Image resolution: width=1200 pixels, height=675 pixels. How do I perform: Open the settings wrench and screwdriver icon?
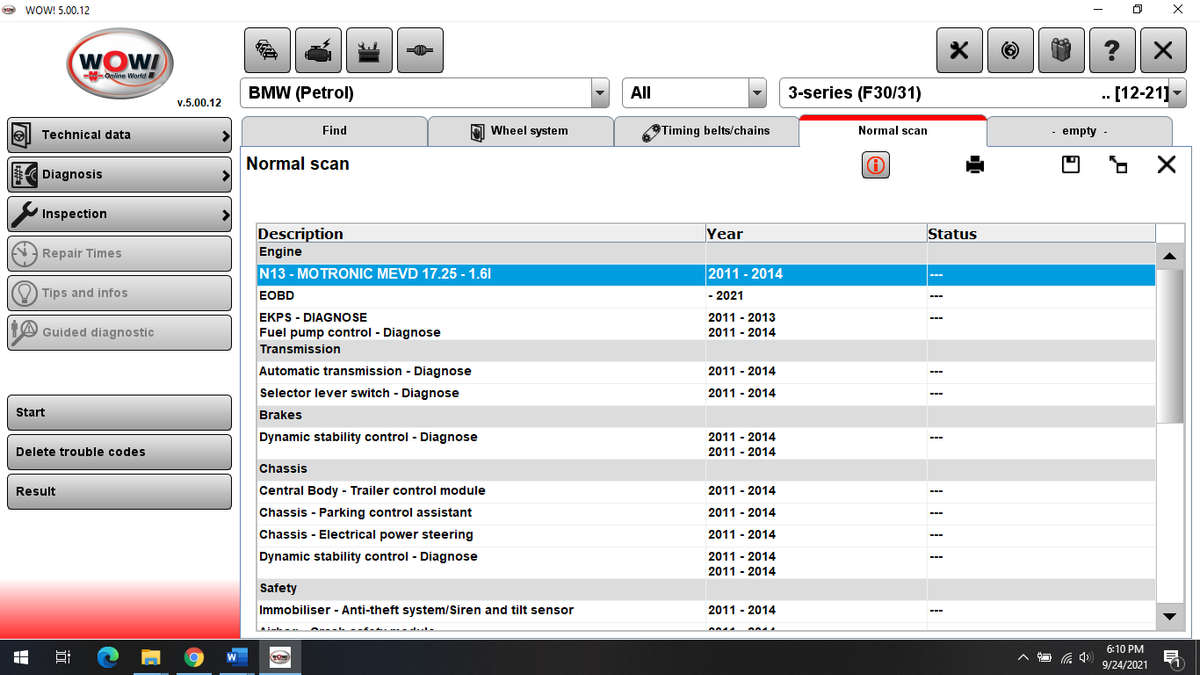point(959,50)
